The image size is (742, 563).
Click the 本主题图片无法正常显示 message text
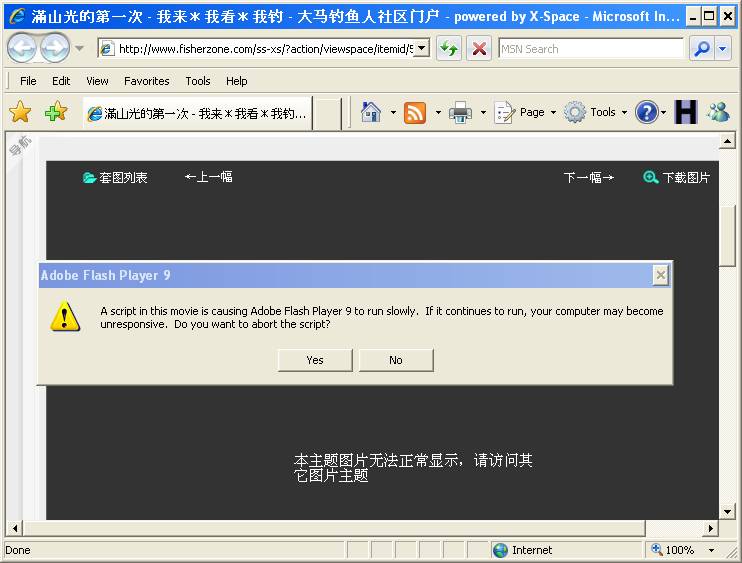click(413, 468)
